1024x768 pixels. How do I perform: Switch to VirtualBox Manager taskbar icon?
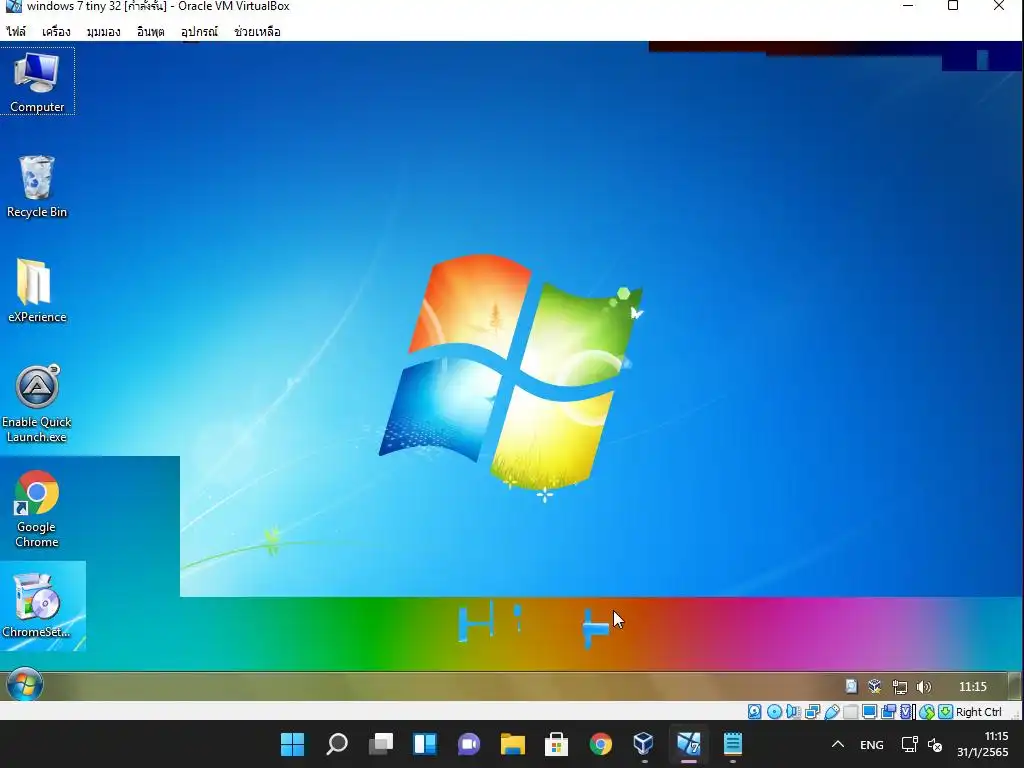(644, 744)
